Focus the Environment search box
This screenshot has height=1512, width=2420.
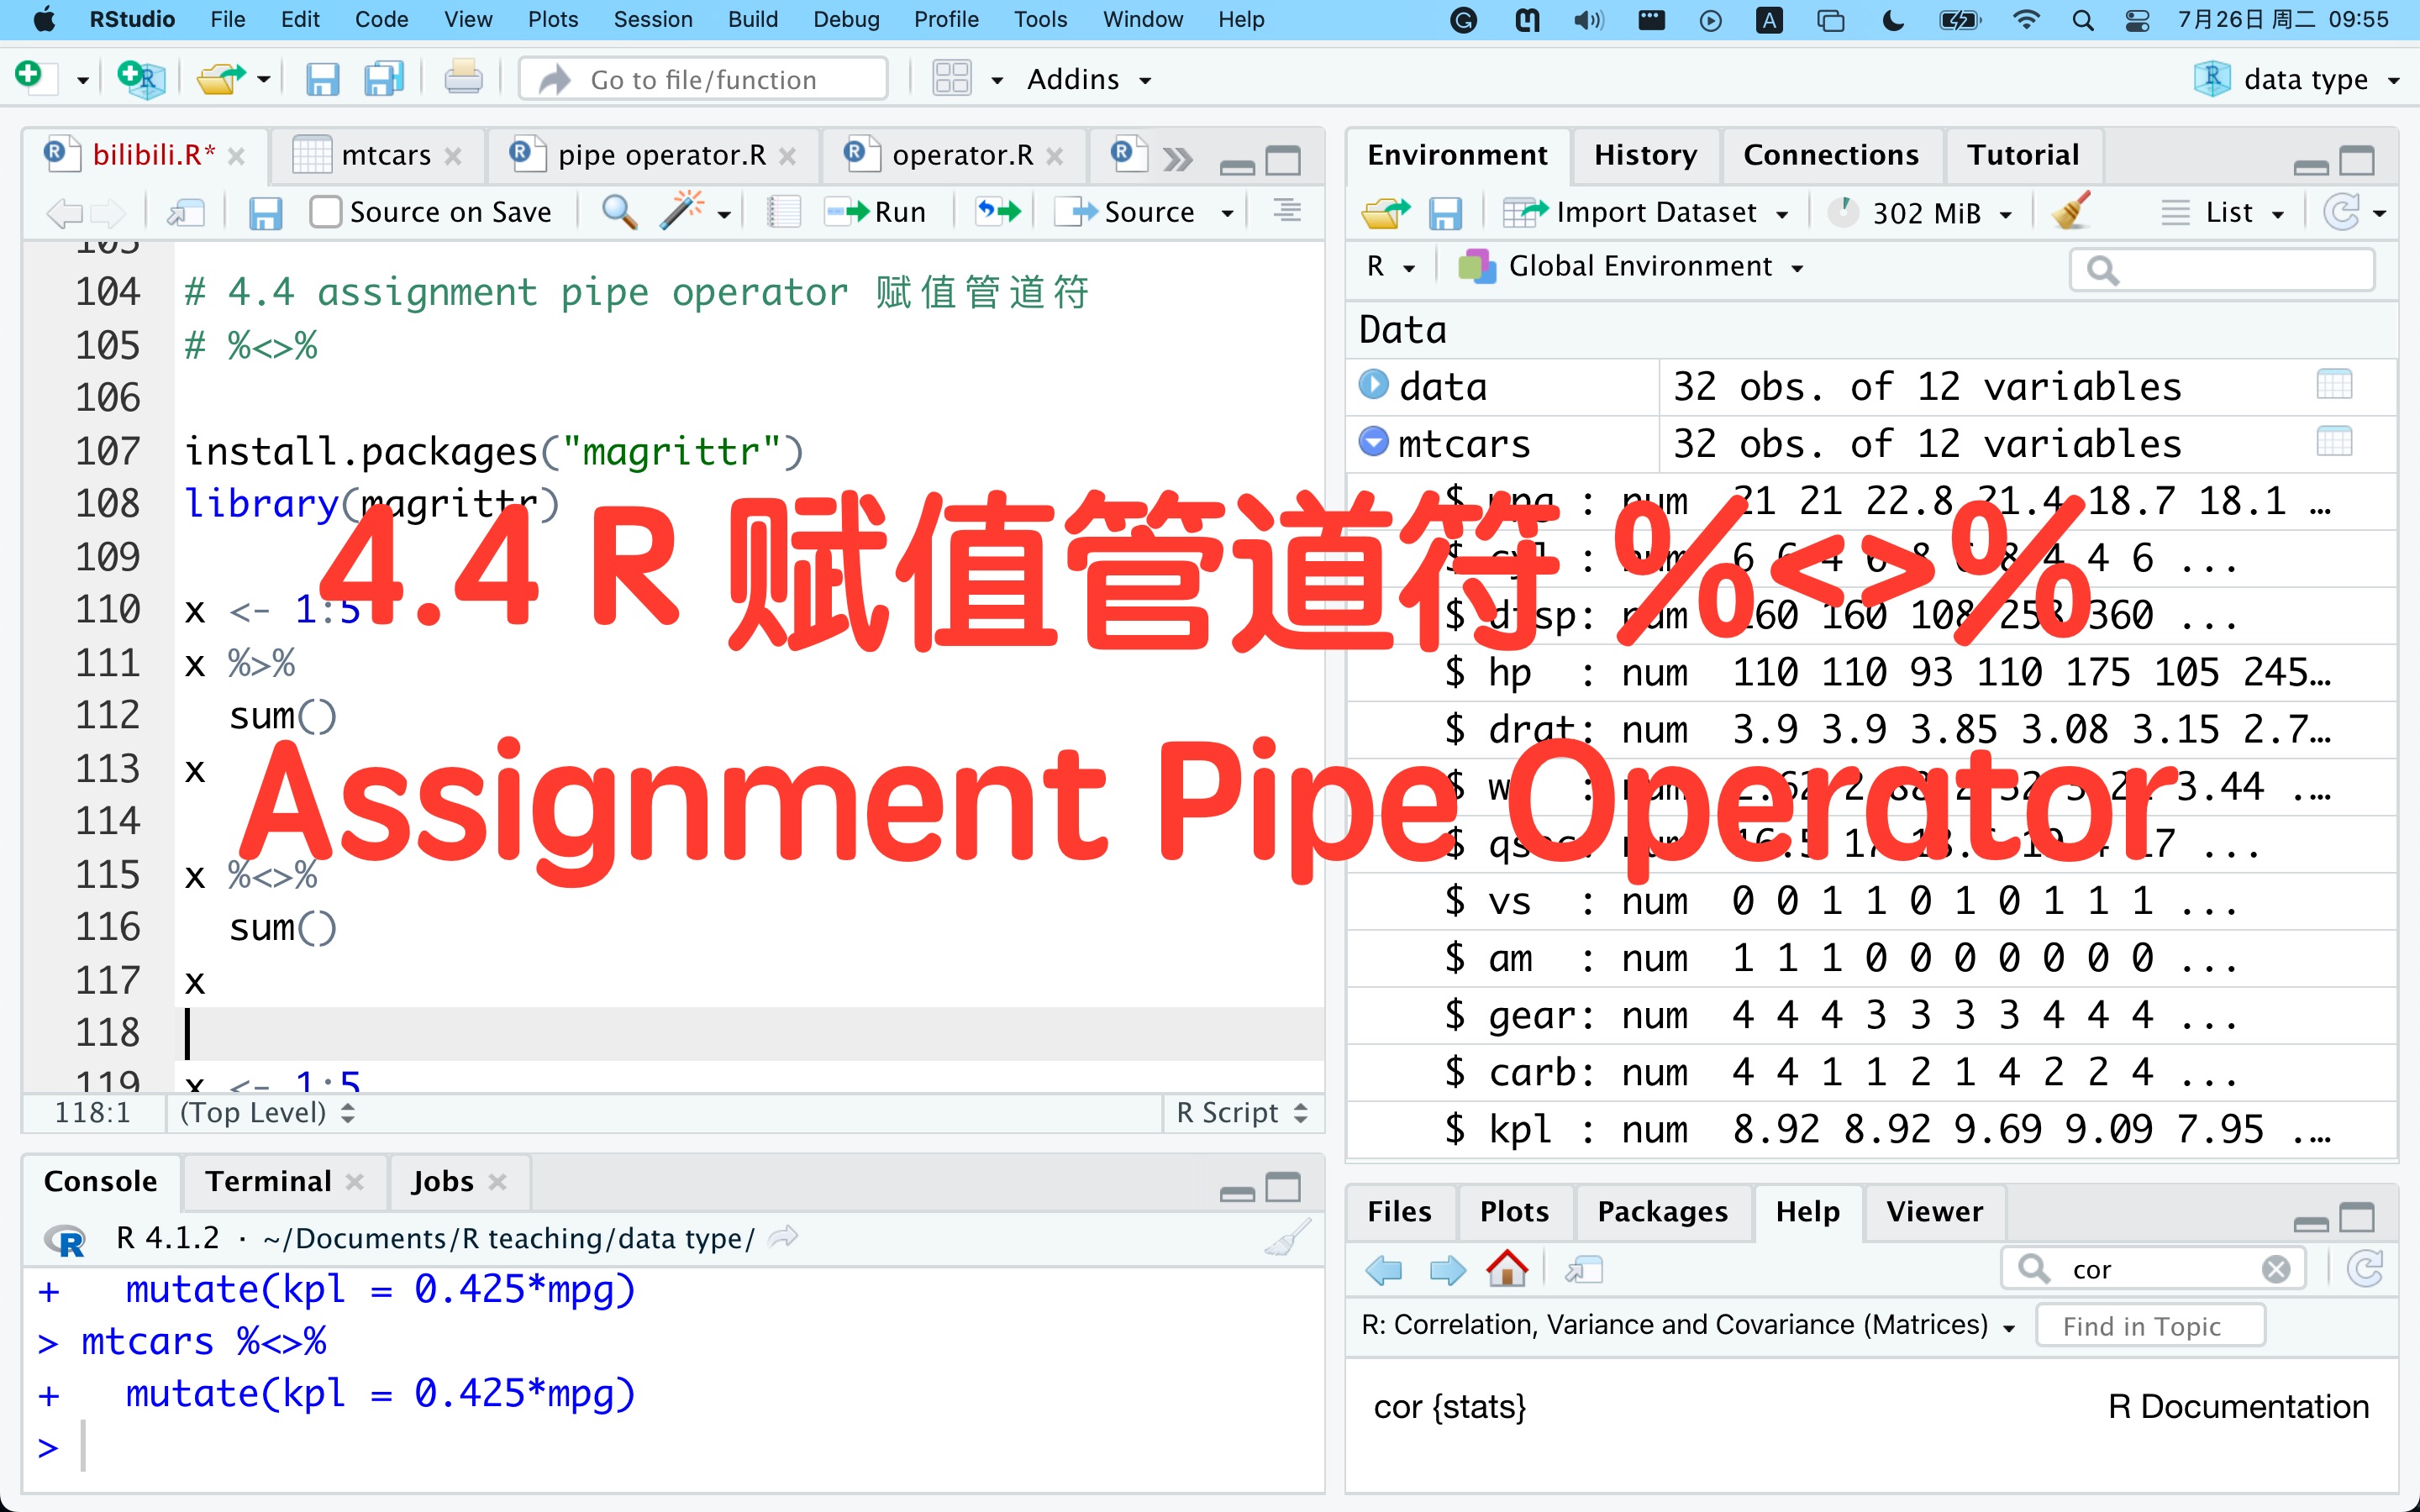(x=2222, y=269)
